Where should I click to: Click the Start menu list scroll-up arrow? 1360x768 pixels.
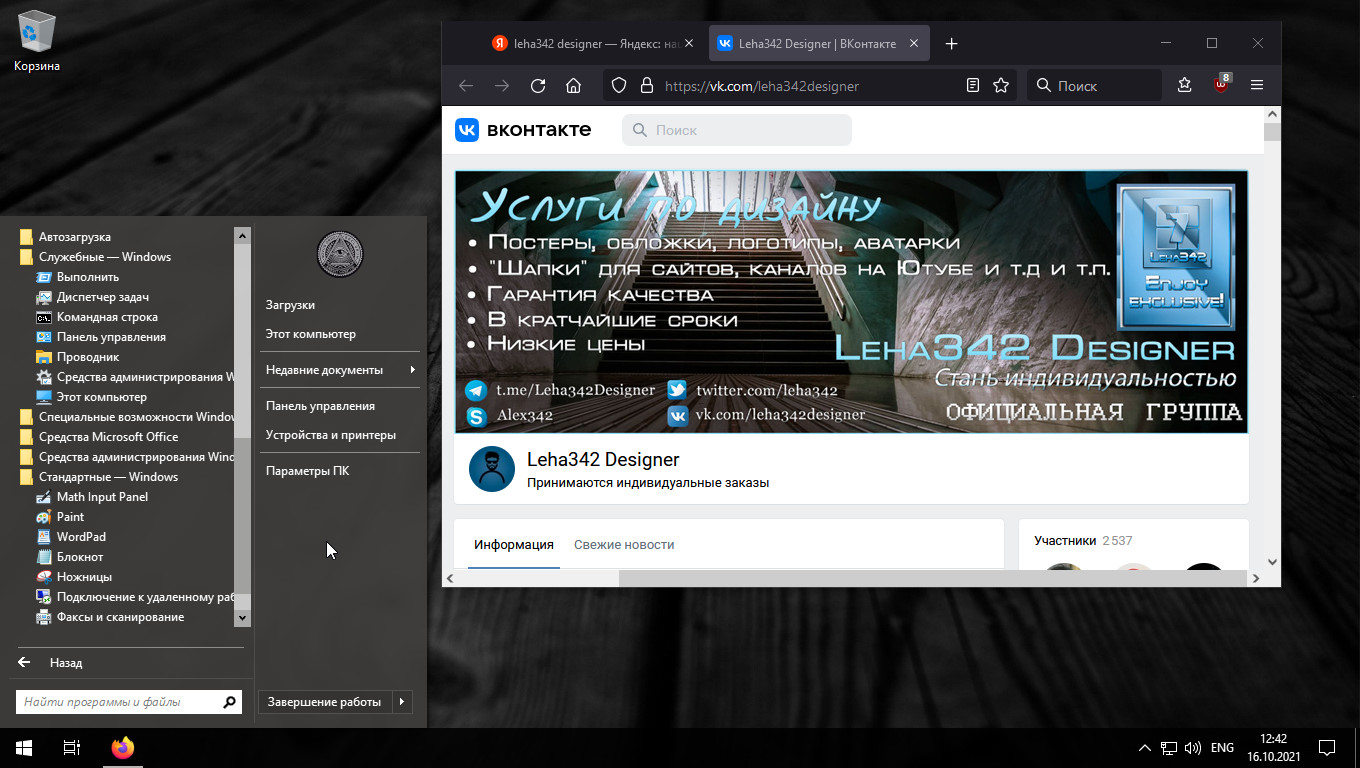pyautogui.click(x=242, y=236)
